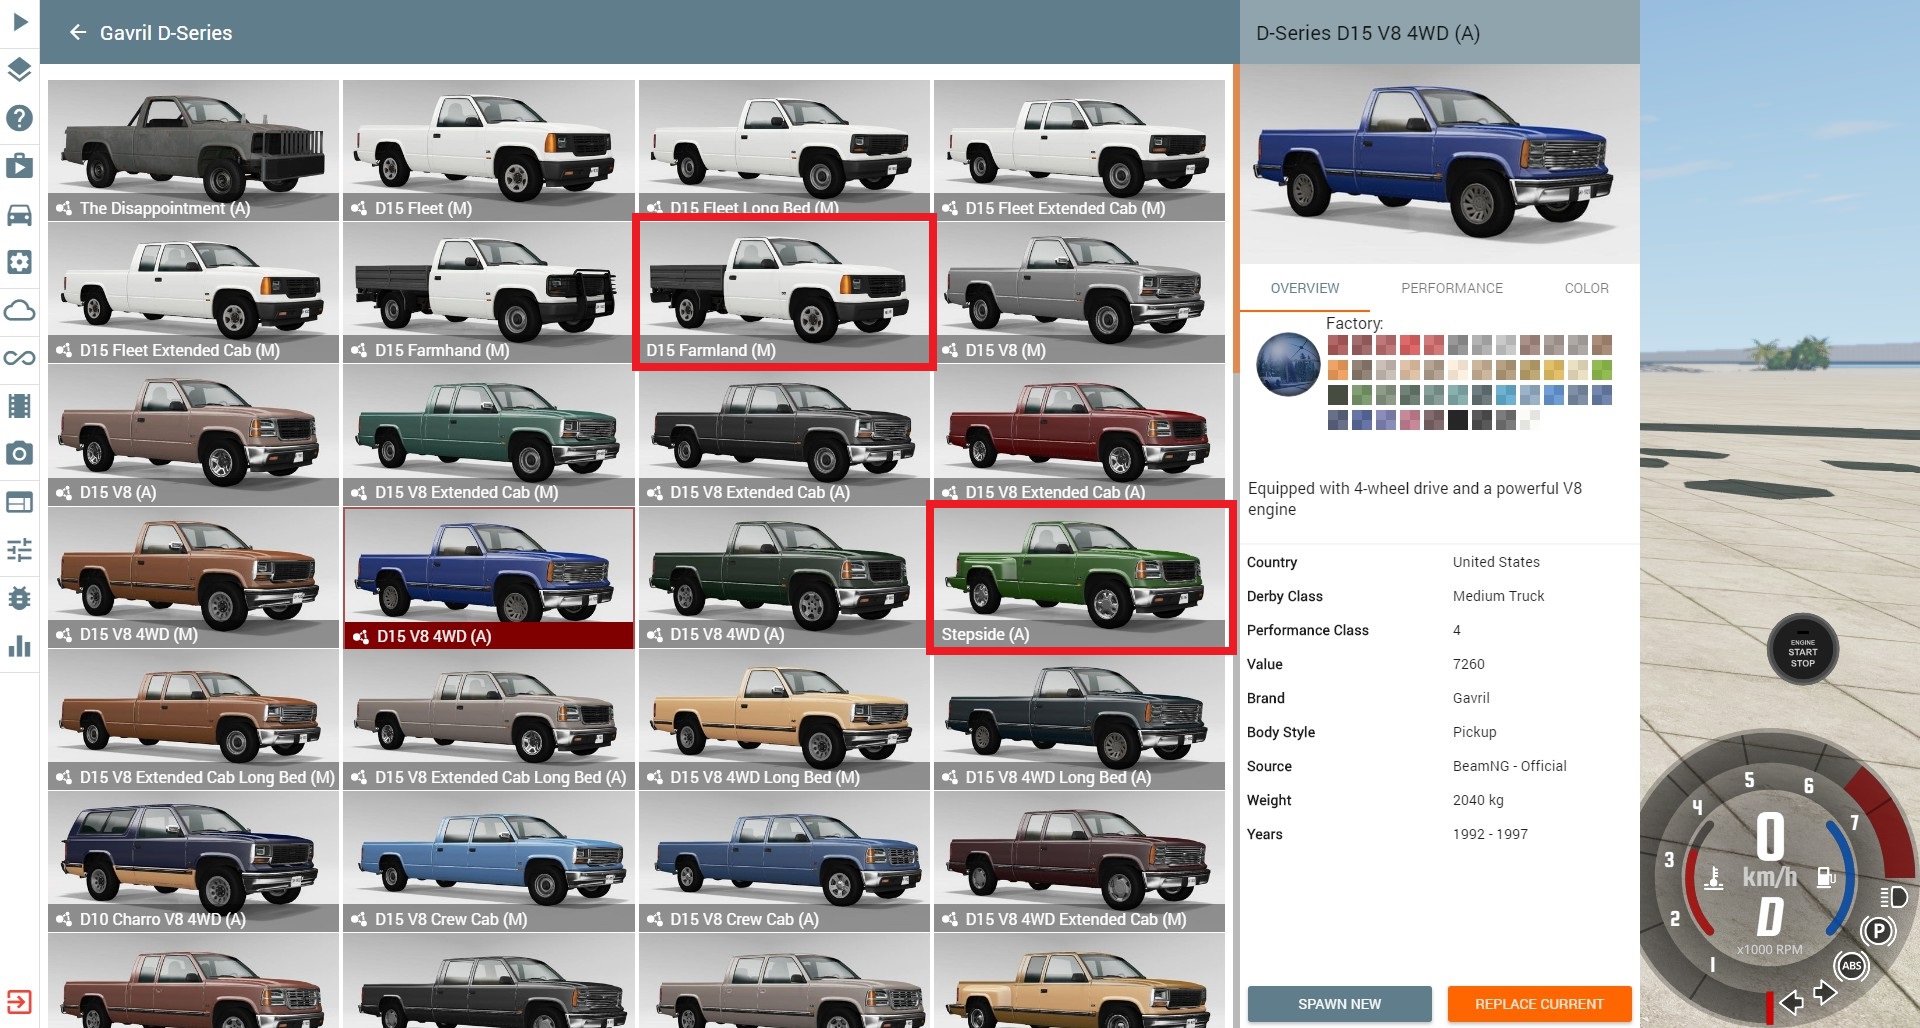Switch to the Performance tab
Screen dimensions: 1920x1028
point(1451,288)
